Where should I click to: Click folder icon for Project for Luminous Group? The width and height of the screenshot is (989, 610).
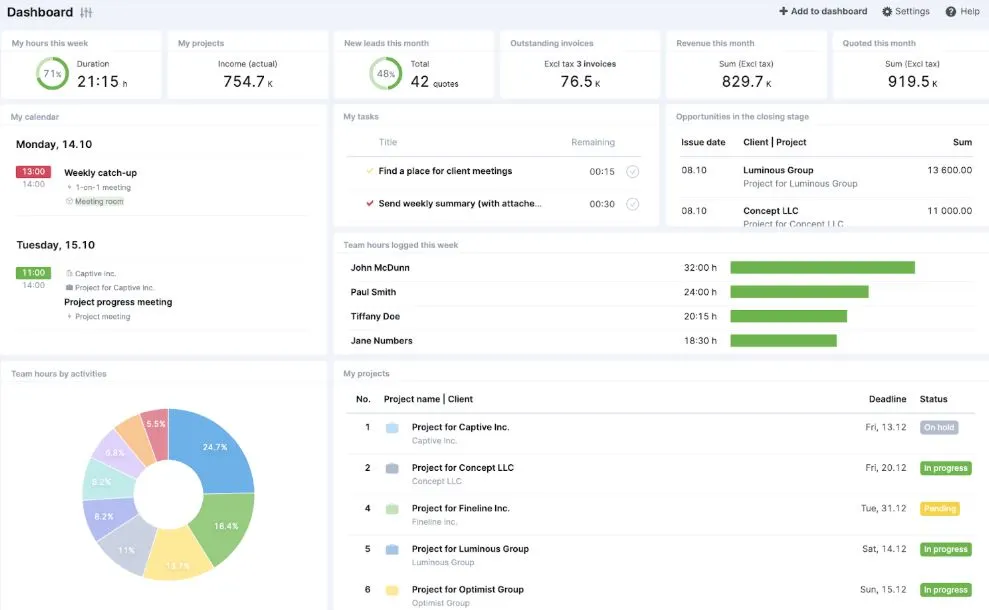pos(392,549)
